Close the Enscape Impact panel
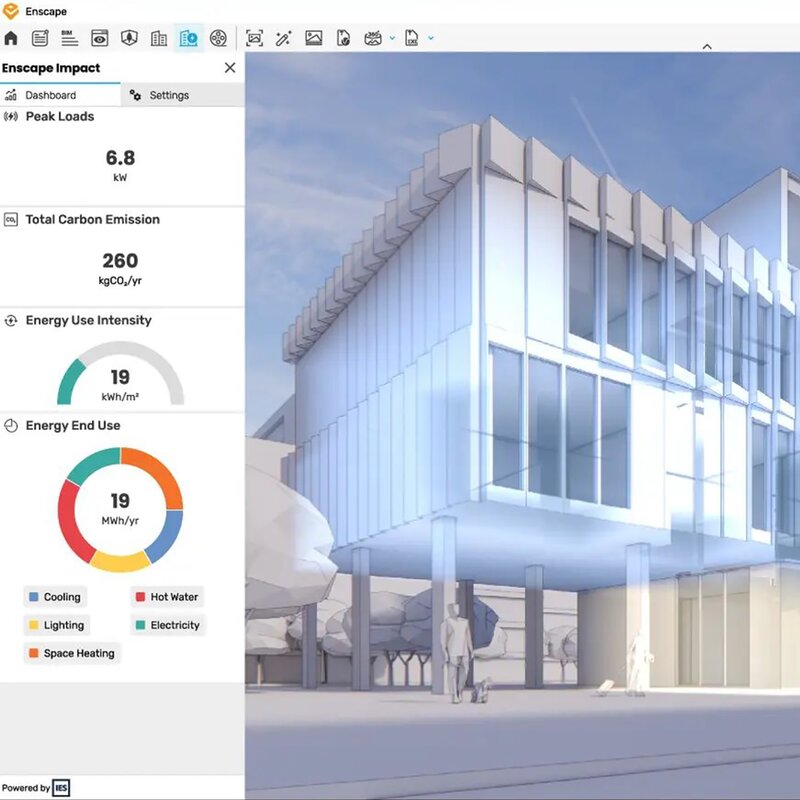Viewport: 800px width, 800px height. pyautogui.click(x=230, y=68)
